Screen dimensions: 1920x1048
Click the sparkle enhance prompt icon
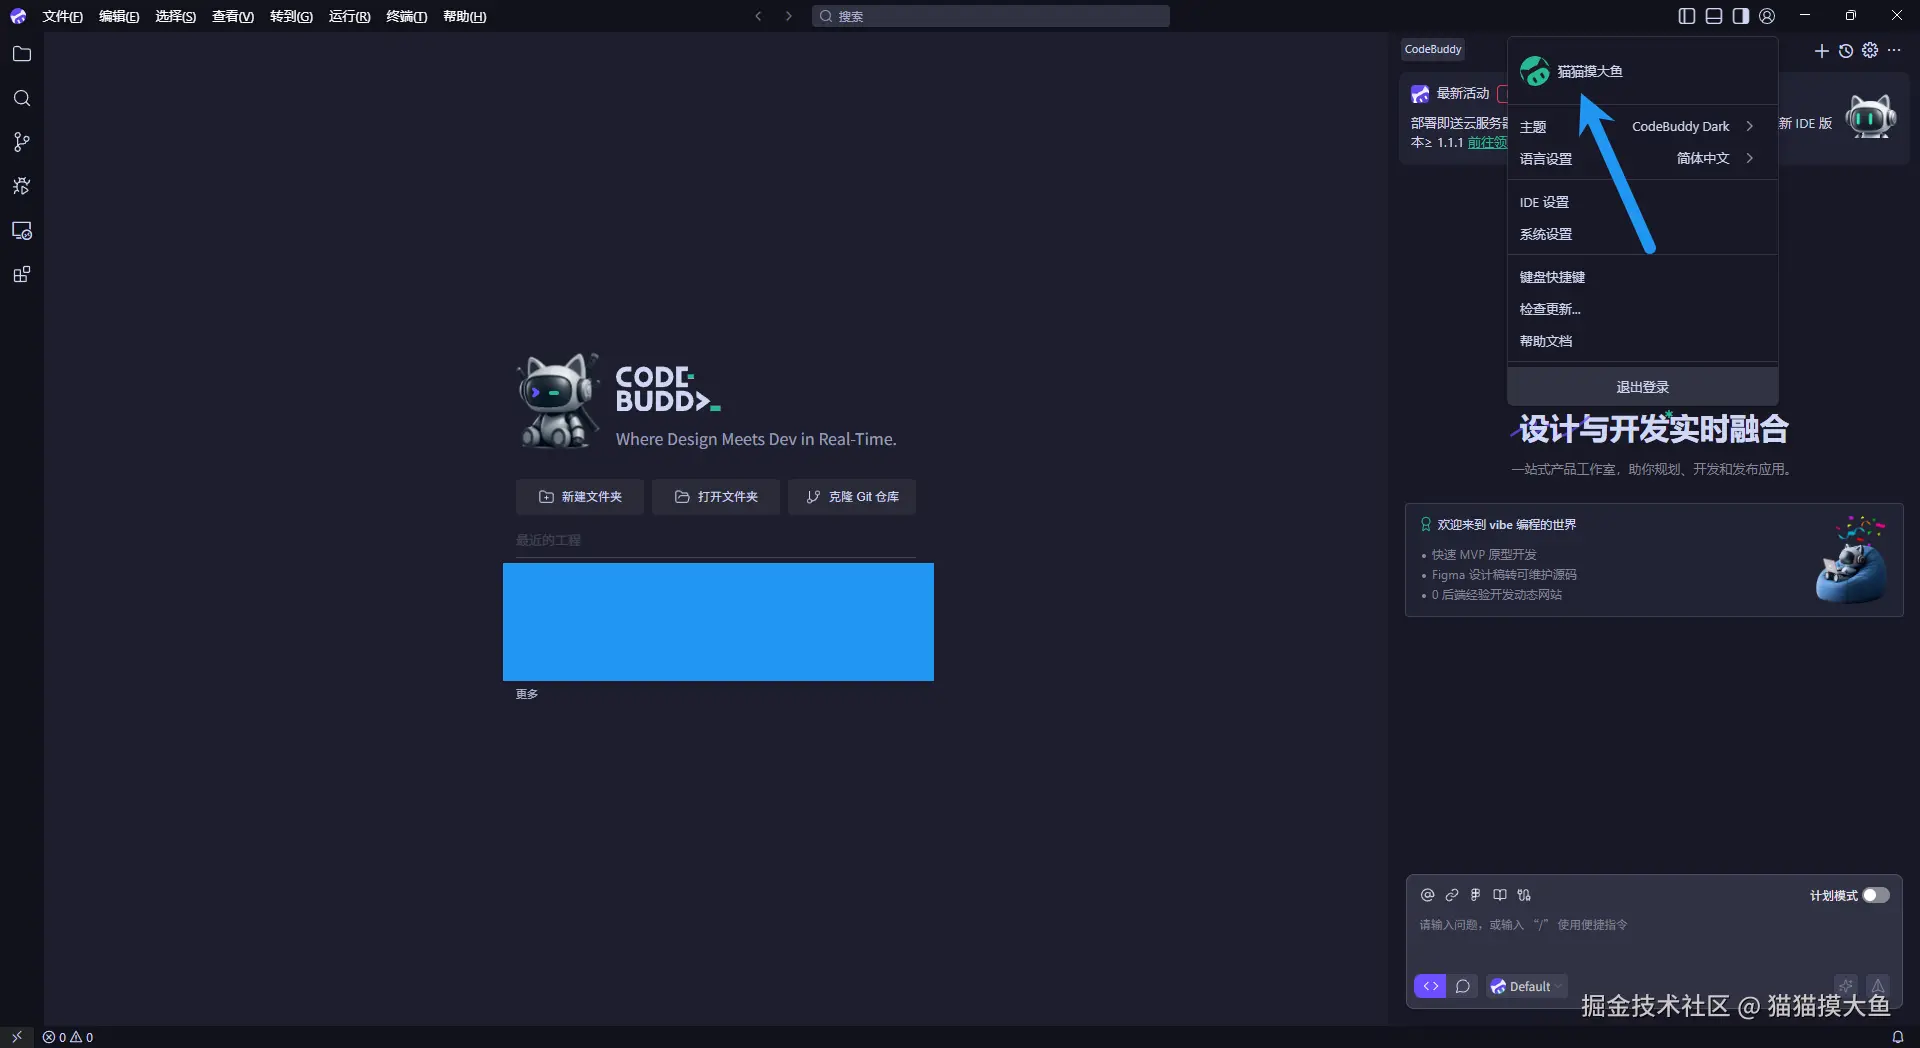tap(1846, 985)
